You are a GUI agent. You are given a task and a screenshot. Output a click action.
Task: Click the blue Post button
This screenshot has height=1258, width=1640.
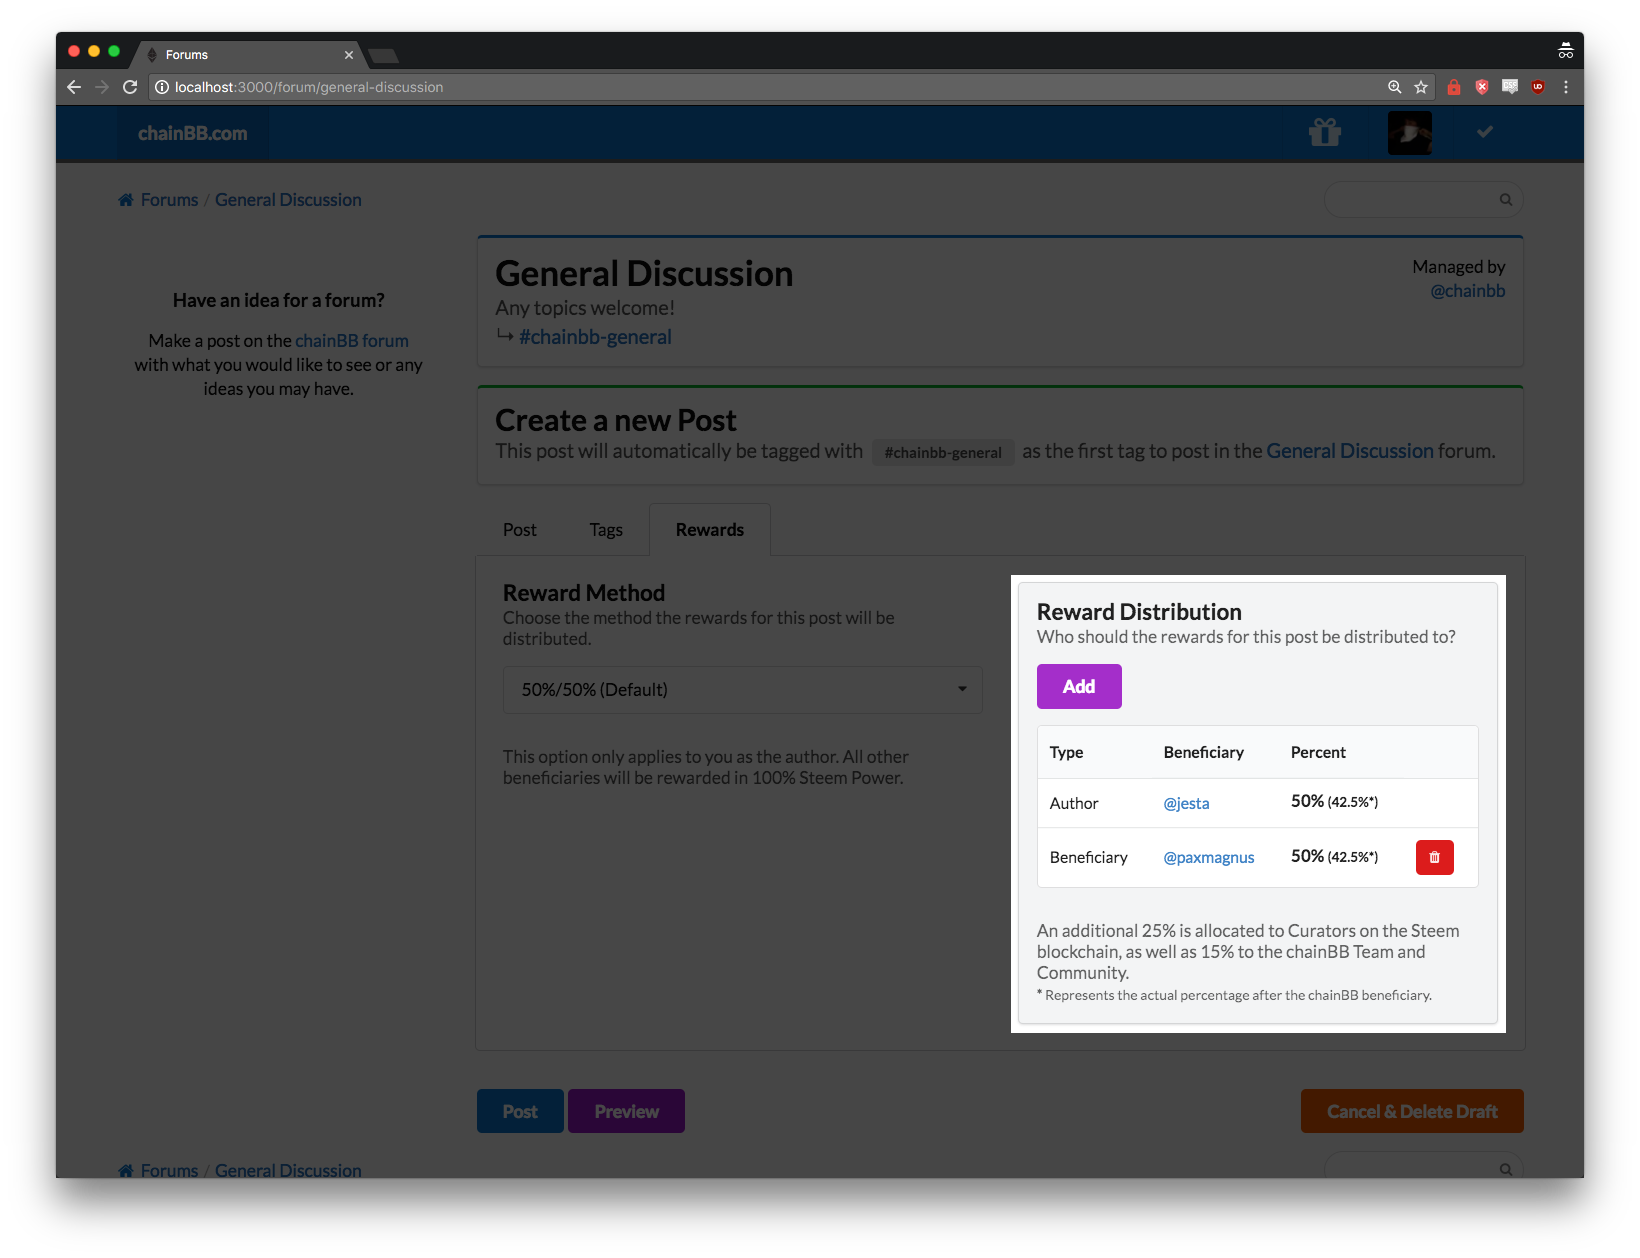coord(520,1111)
